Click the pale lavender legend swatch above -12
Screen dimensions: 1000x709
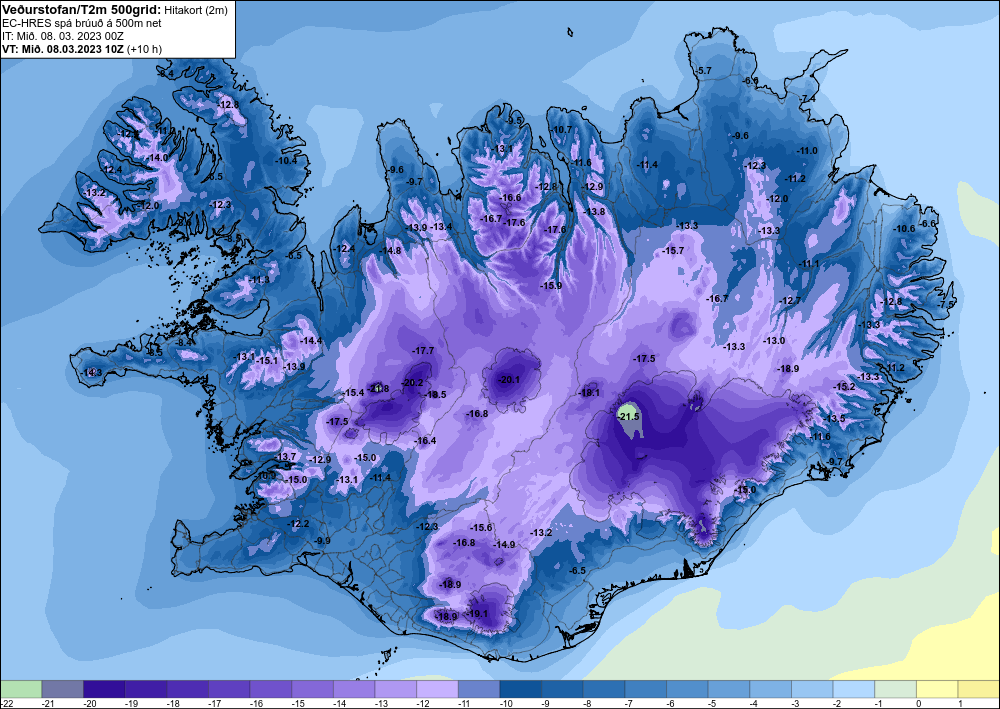coord(438,689)
